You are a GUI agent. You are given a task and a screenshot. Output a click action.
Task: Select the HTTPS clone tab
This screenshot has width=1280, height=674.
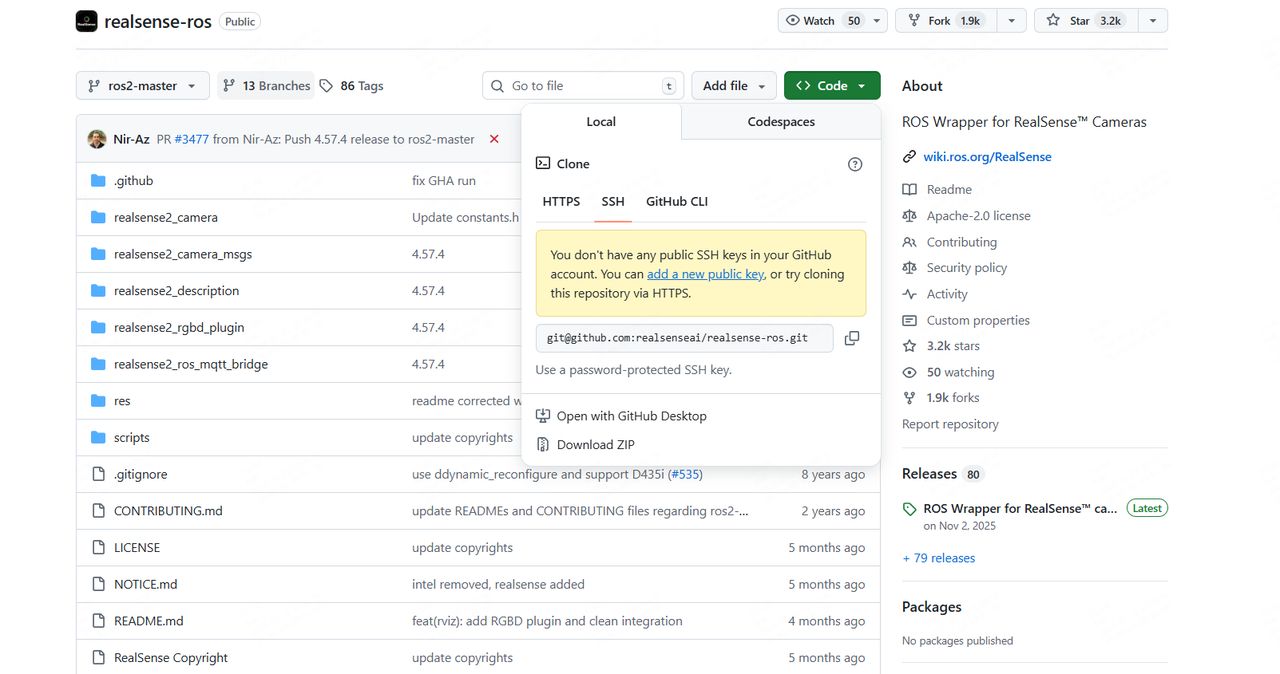coord(561,202)
